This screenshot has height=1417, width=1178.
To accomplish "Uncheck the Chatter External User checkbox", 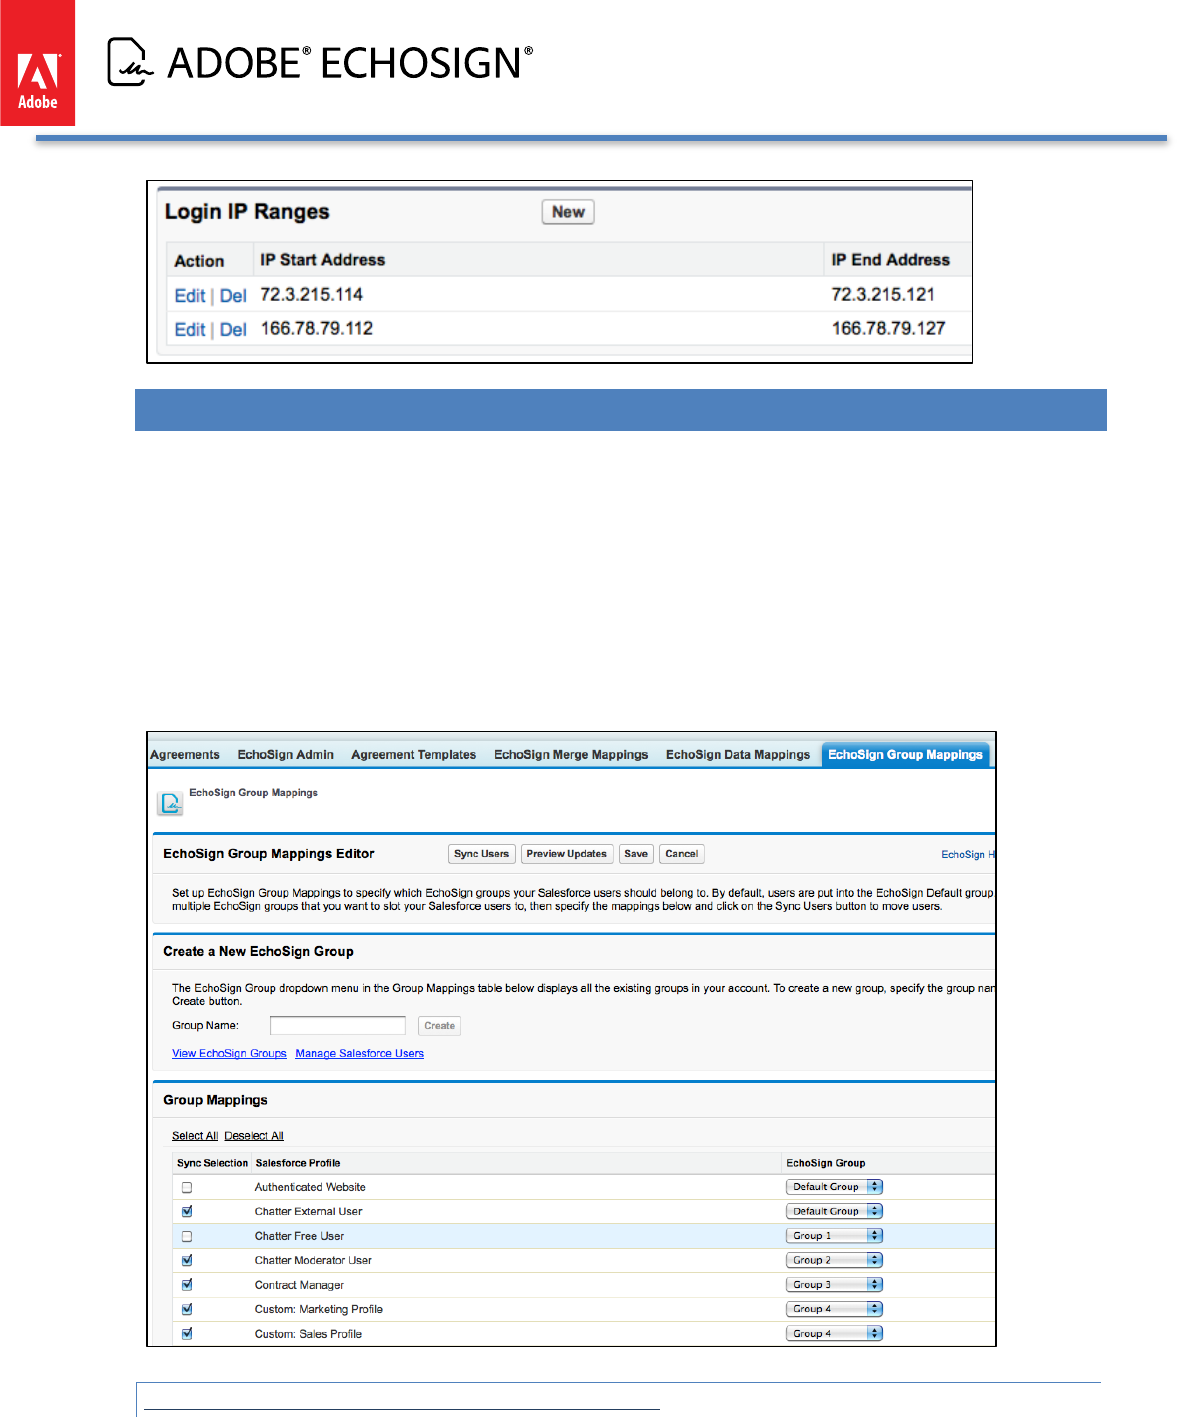I will pos(187,1212).
